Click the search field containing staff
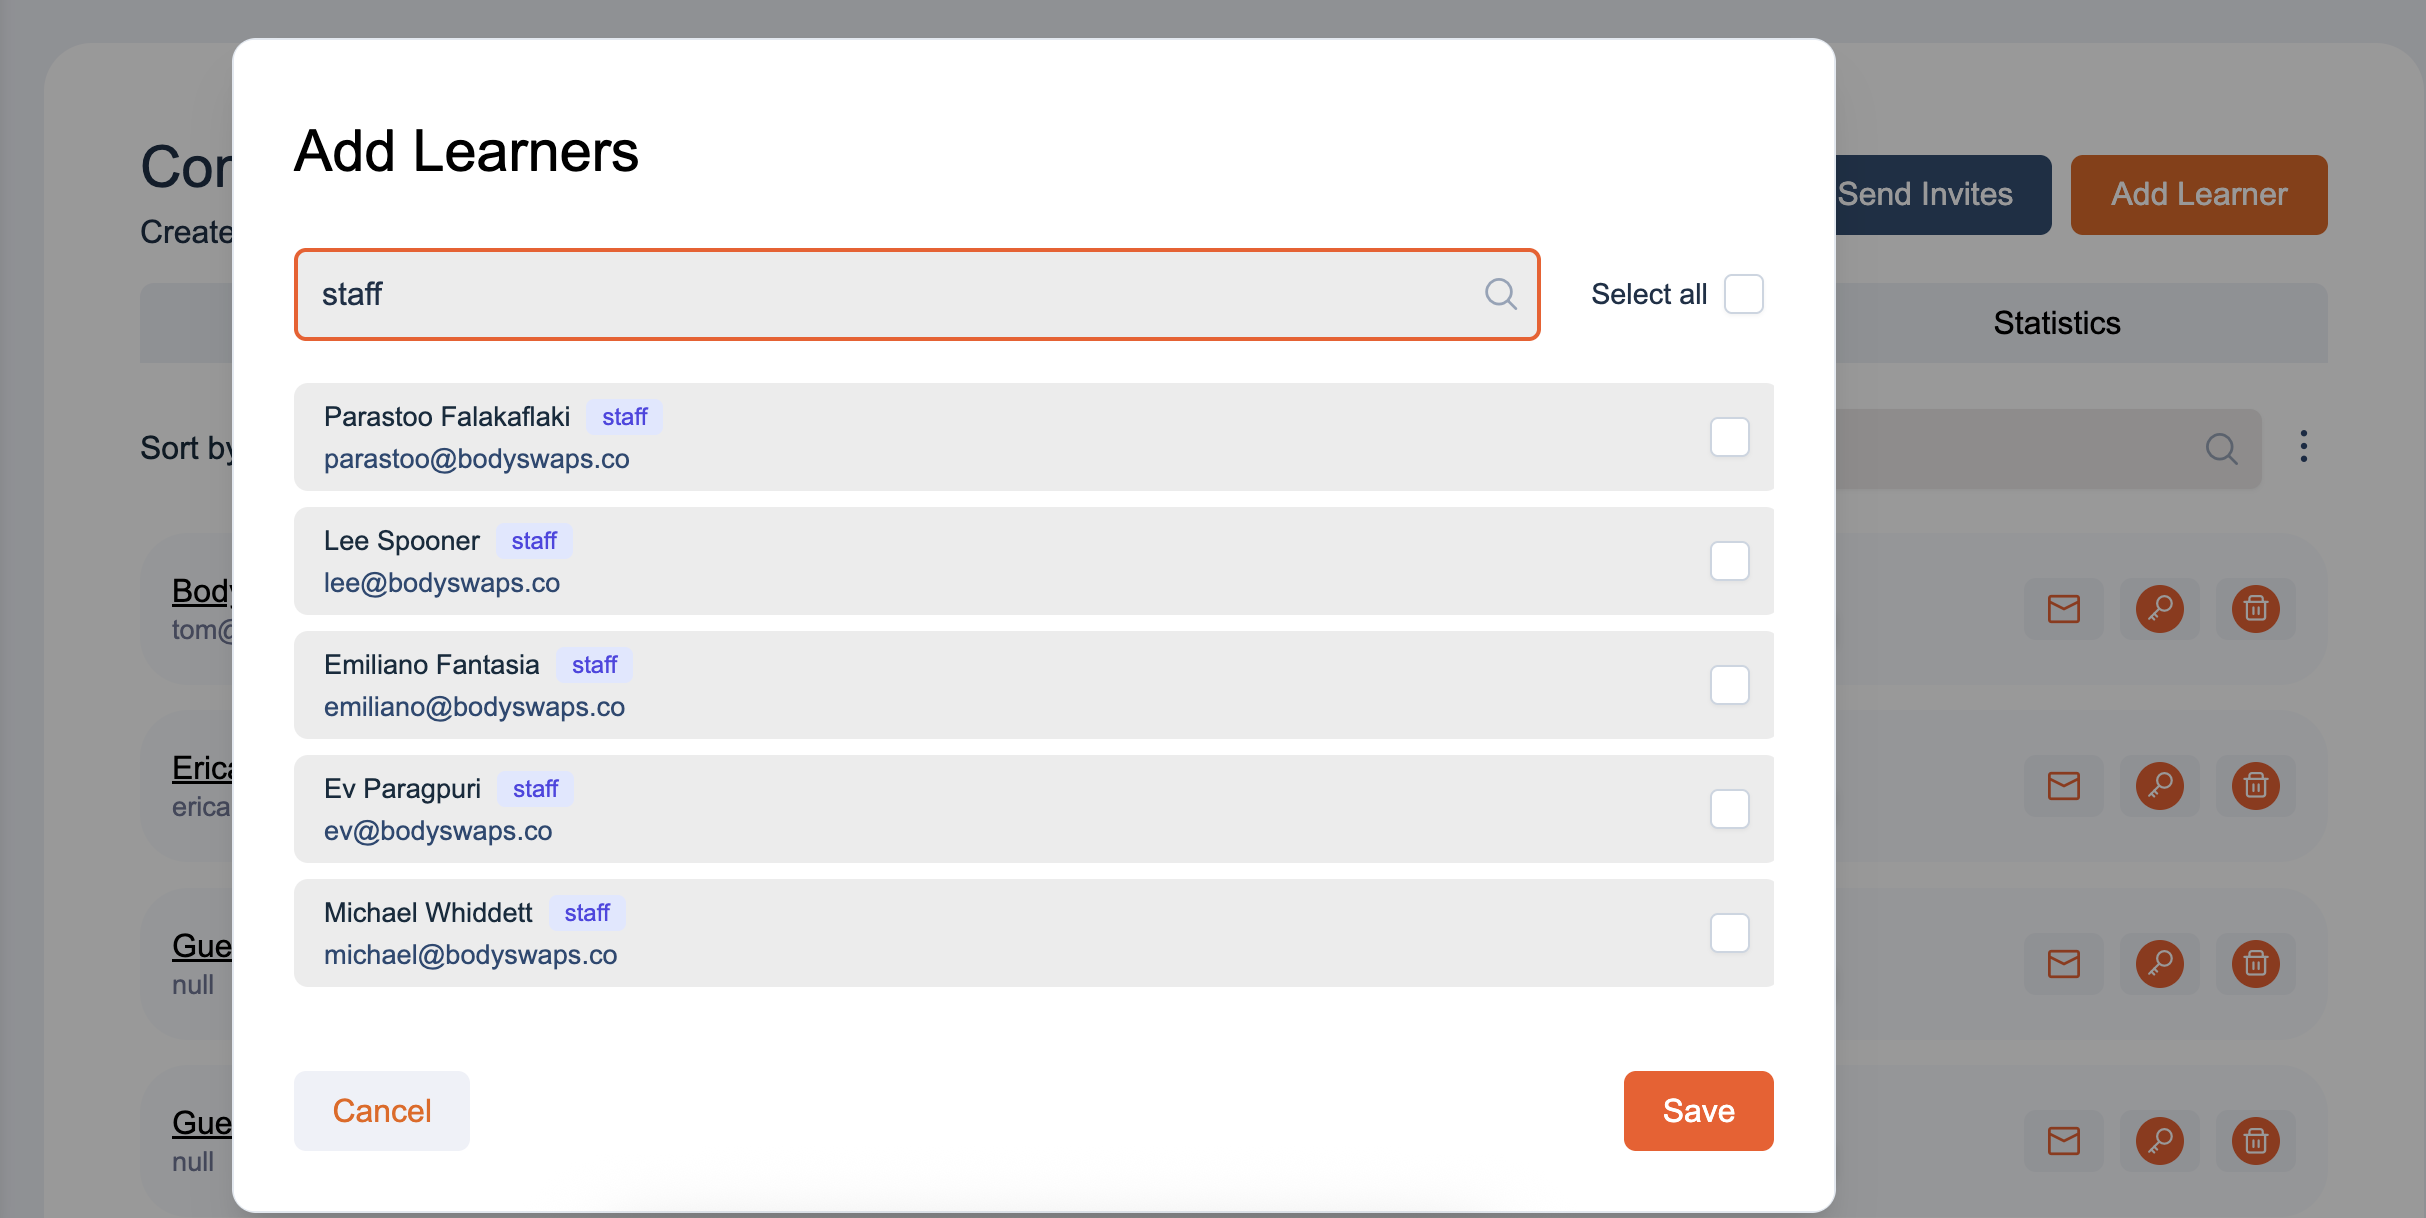Image resolution: width=2426 pixels, height=1218 pixels. tap(916, 294)
